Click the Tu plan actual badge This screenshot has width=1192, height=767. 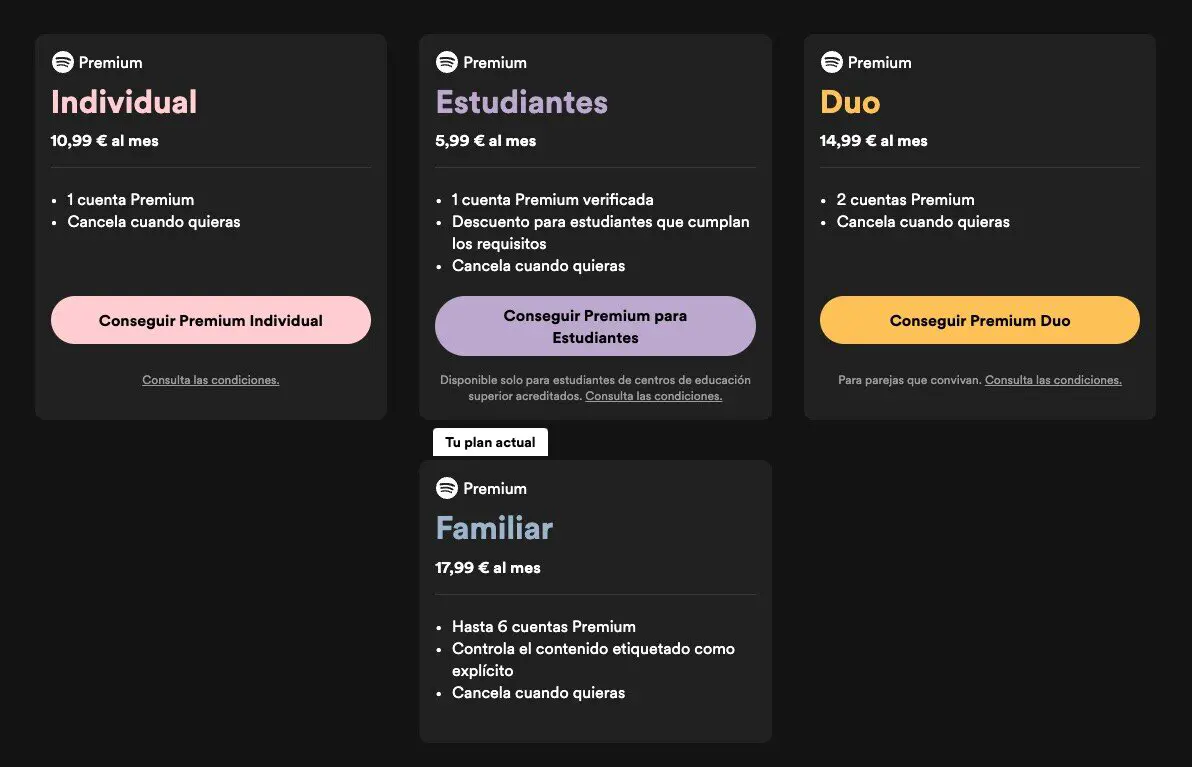490,442
